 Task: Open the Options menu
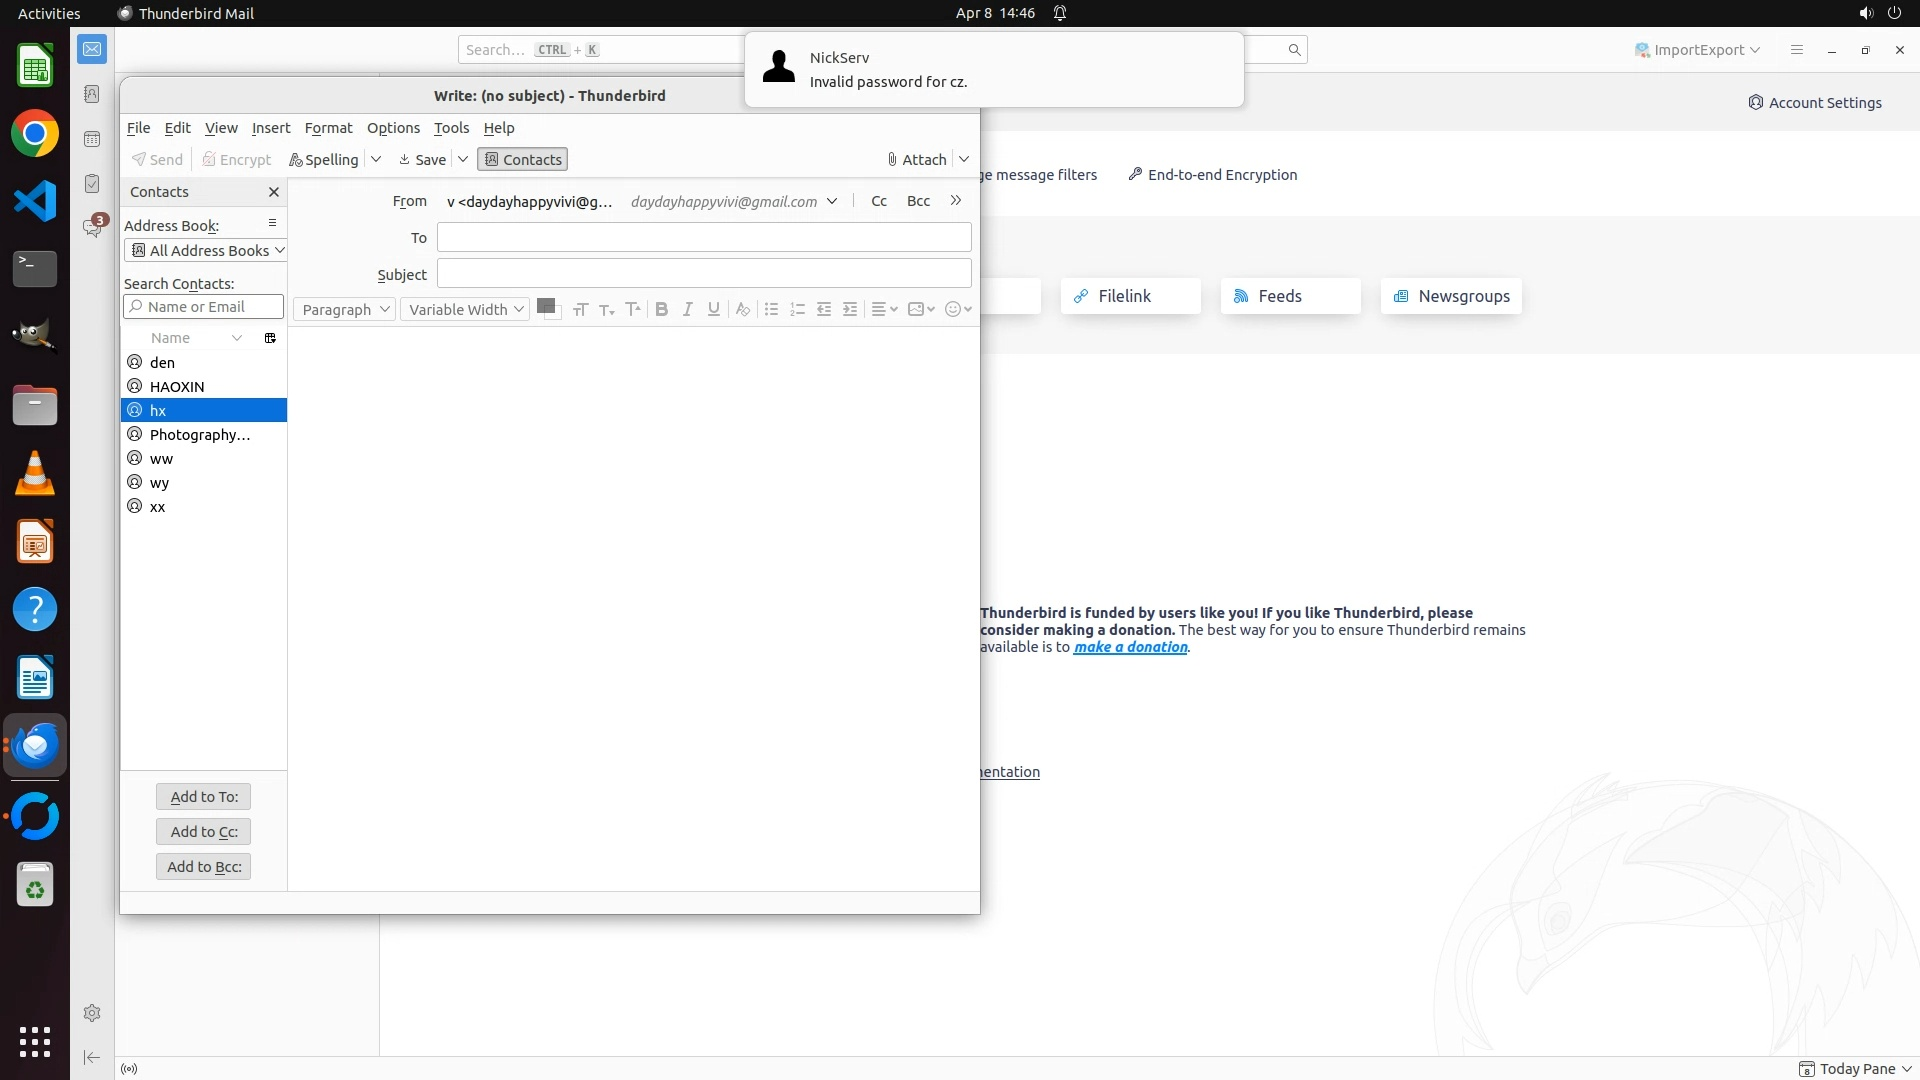(393, 128)
